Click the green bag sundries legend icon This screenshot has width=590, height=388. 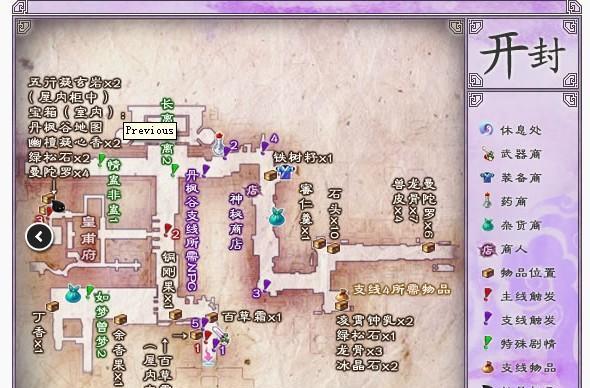click(488, 225)
